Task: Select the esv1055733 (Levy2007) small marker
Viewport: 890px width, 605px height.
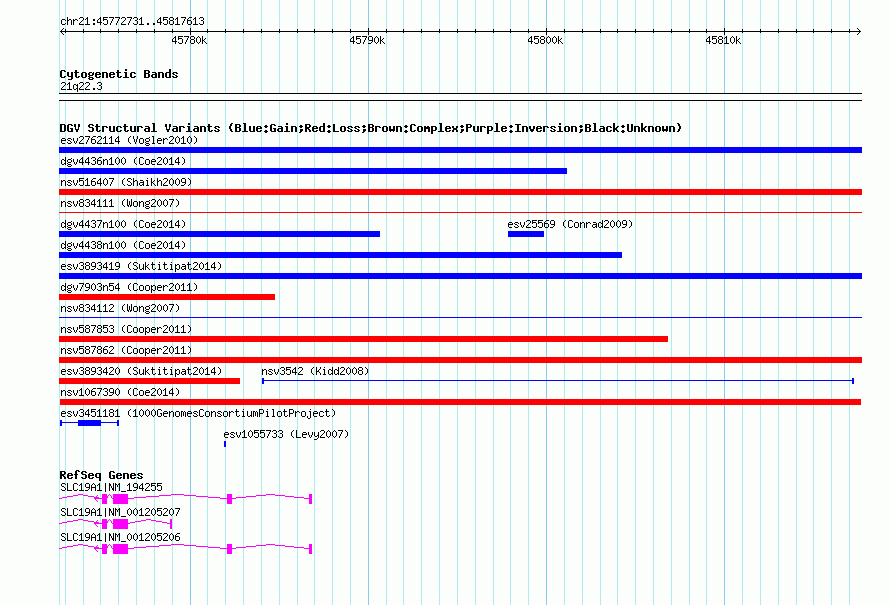Action: (x=225, y=444)
